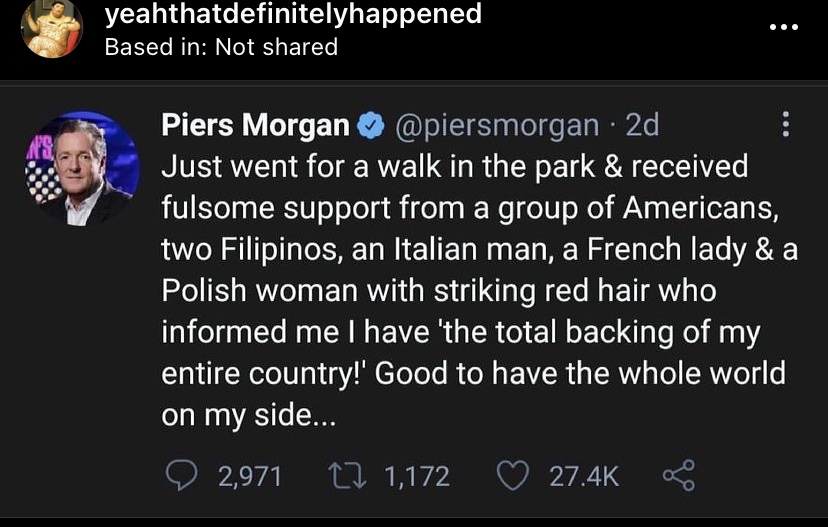Open yeahthatdefinitelyhappened profile picture
828x527 pixels.
pos(52,28)
